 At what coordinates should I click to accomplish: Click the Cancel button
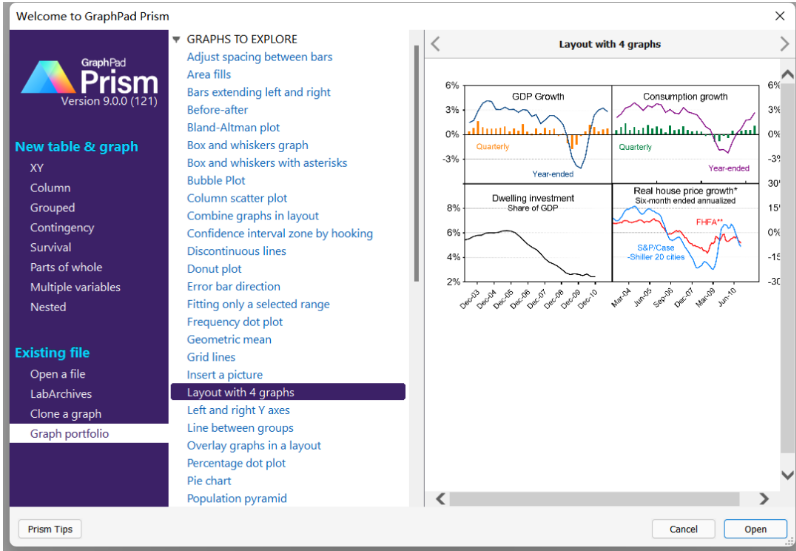click(x=683, y=529)
